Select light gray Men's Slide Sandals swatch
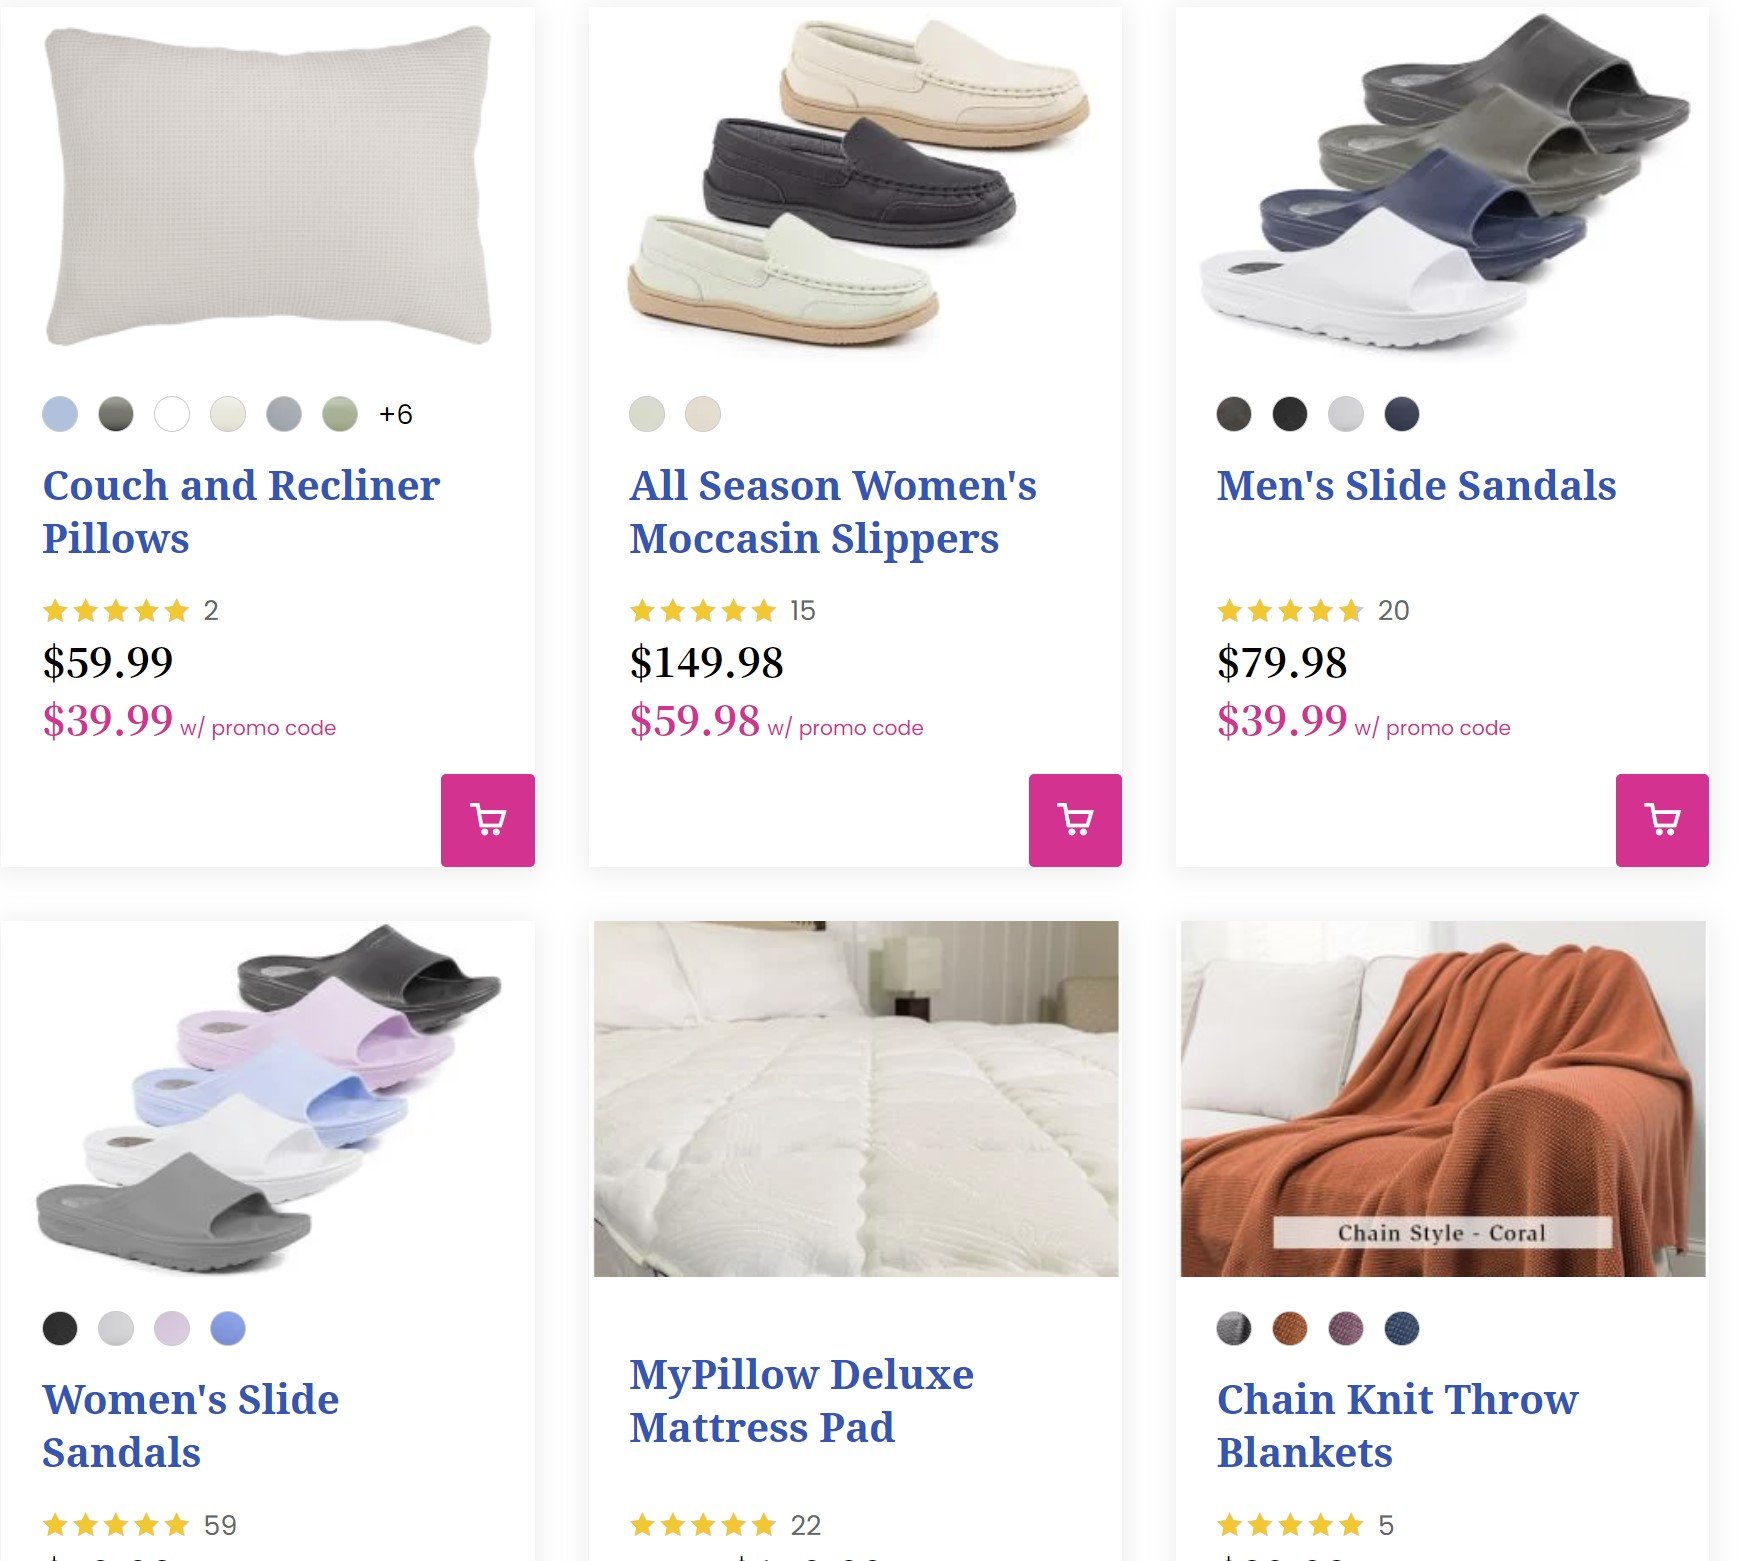Screen dimensions: 1748x1561 pos(1346,414)
